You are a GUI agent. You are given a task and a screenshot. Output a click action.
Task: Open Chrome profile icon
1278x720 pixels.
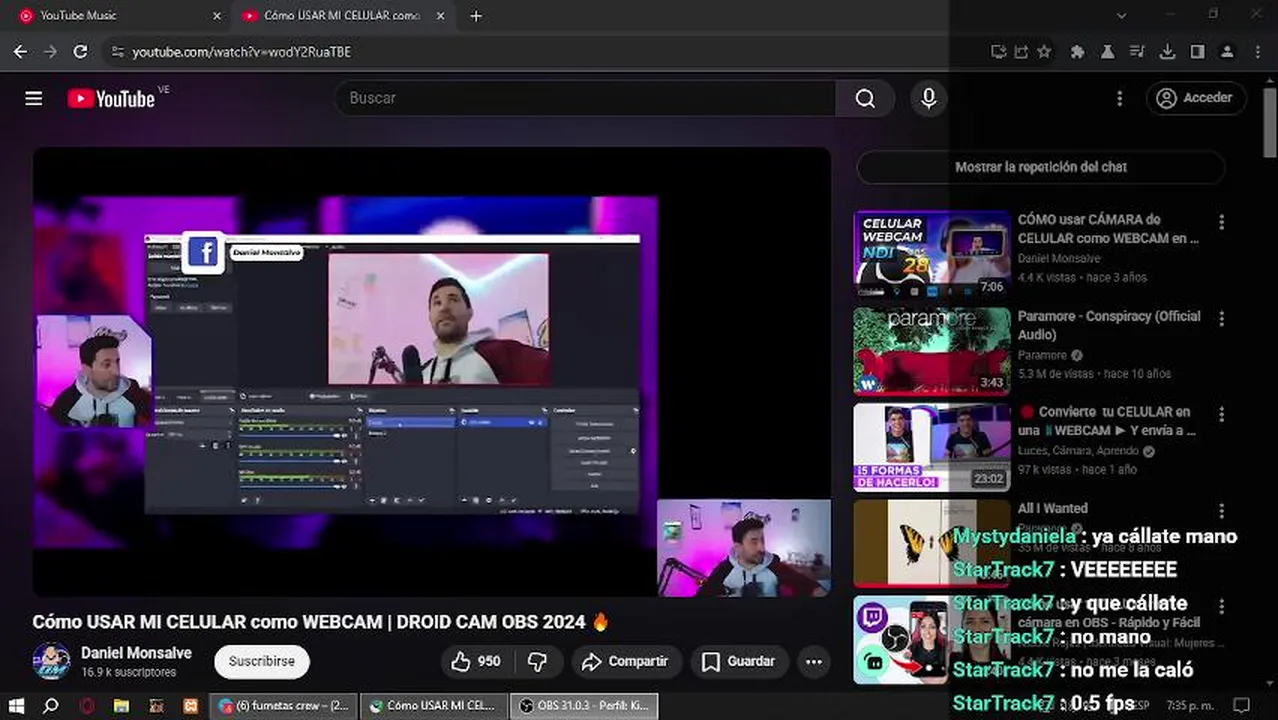[x=1227, y=52]
